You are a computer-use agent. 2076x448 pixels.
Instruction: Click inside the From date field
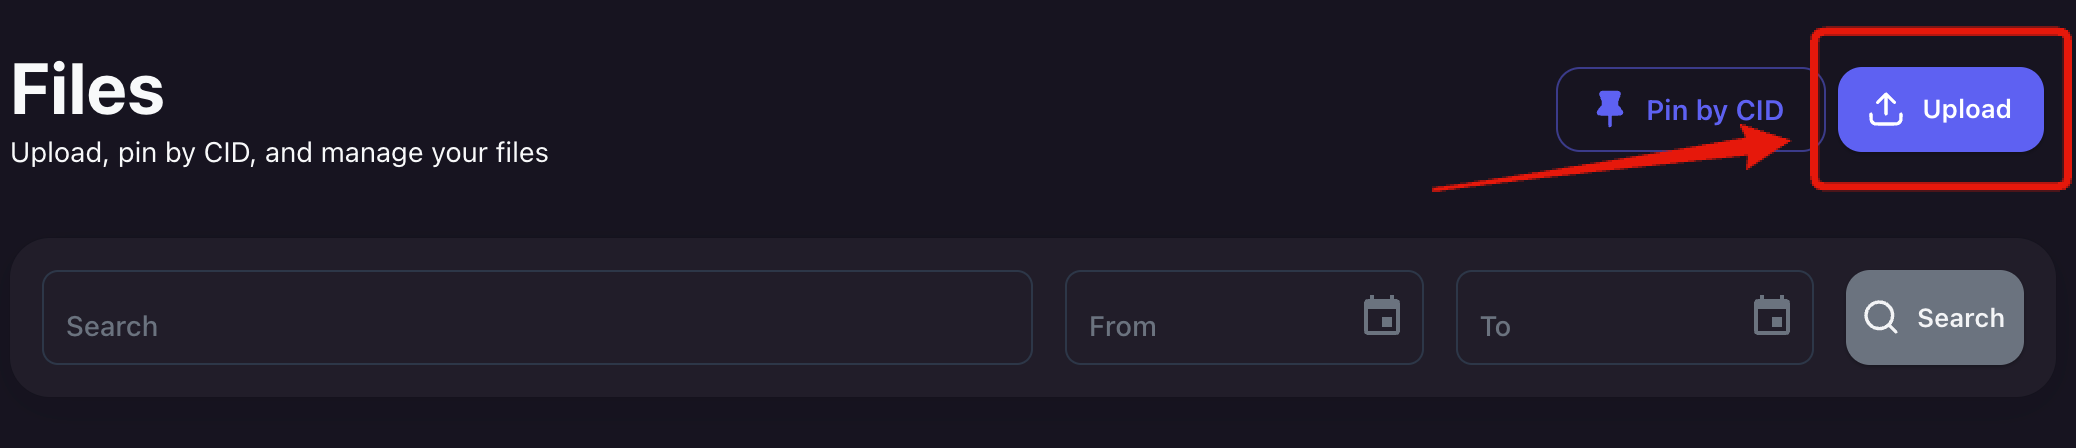tap(1244, 317)
